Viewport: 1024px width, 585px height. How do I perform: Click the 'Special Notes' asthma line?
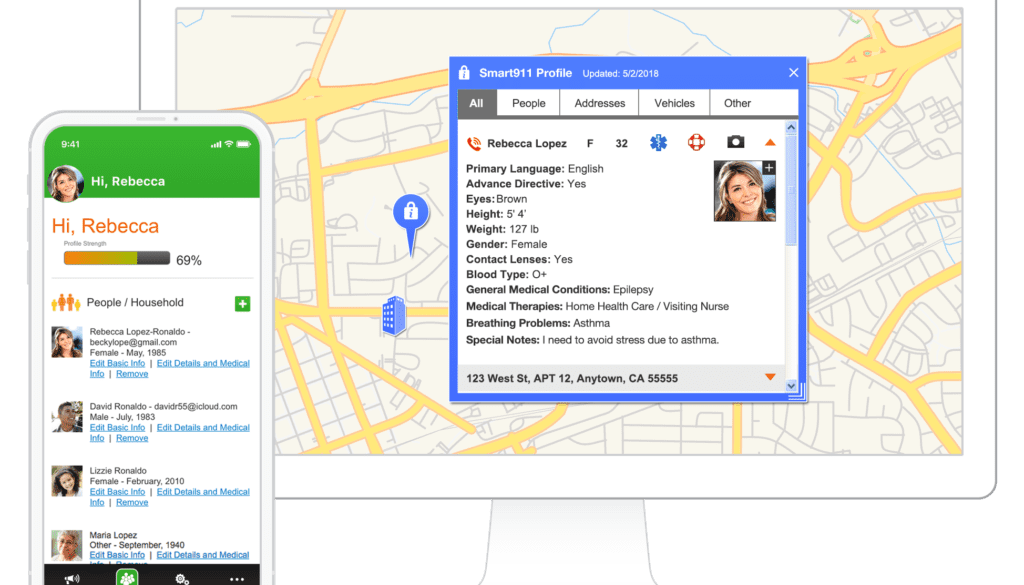pyautogui.click(x=592, y=340)
